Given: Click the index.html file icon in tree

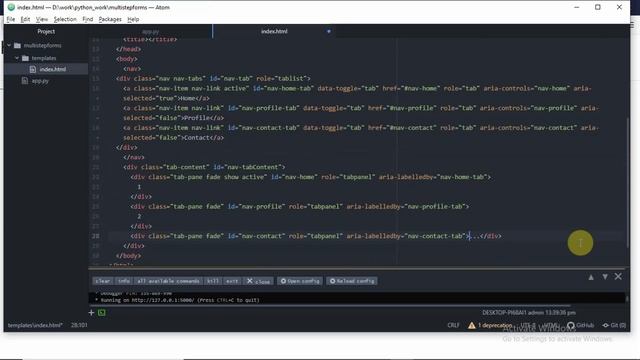Looking at the screenshot, I should tap(33, 69).
